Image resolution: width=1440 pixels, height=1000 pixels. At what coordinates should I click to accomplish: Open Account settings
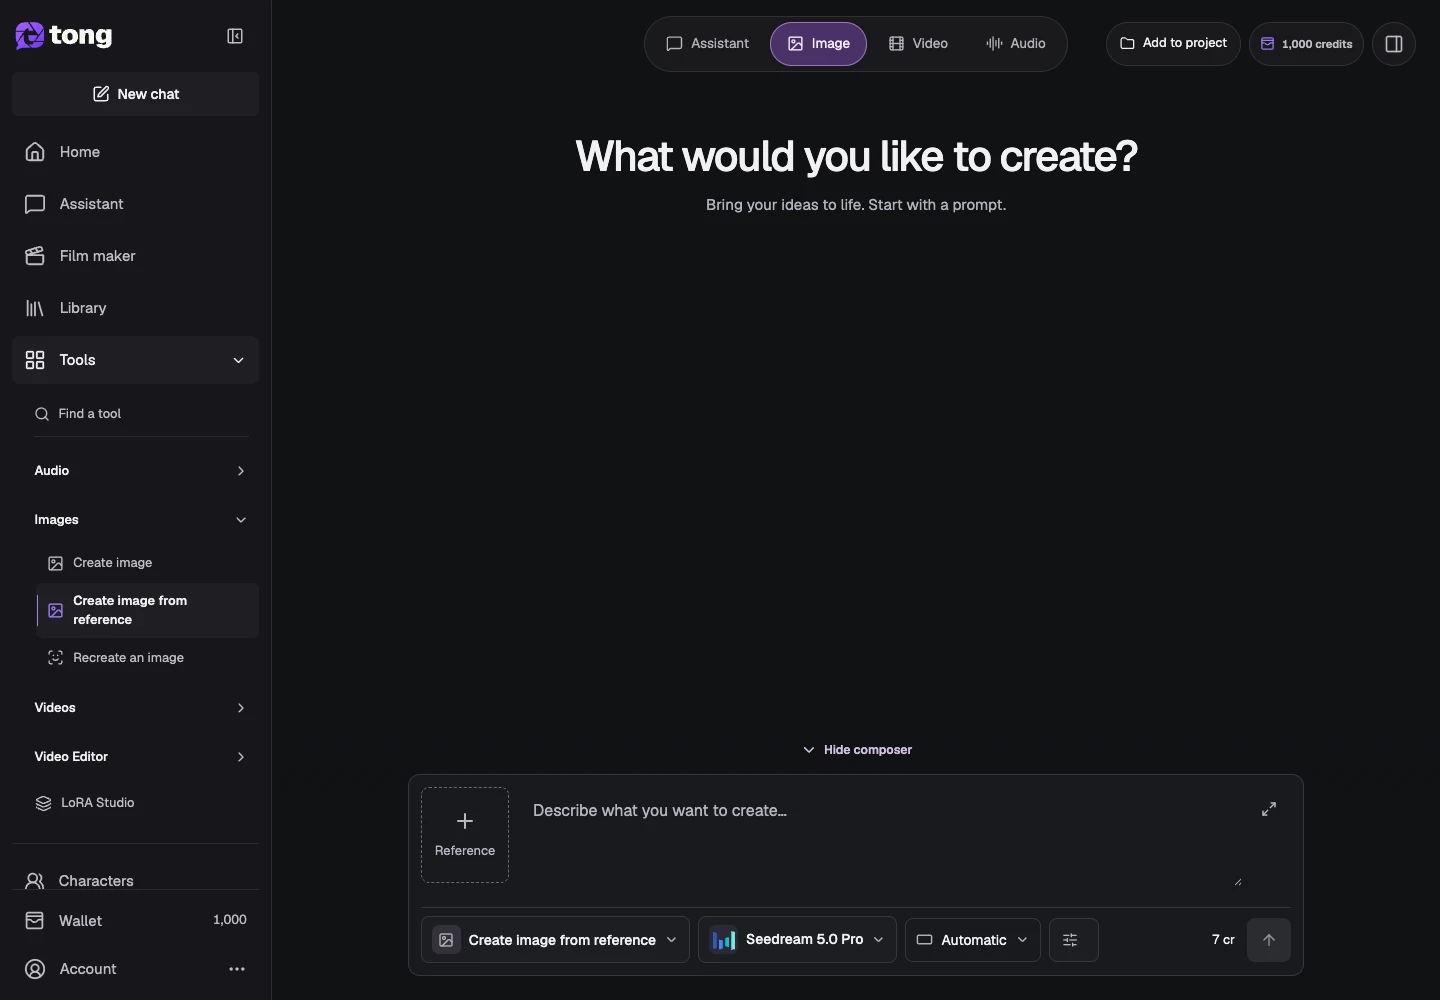[x=88, y=969]
